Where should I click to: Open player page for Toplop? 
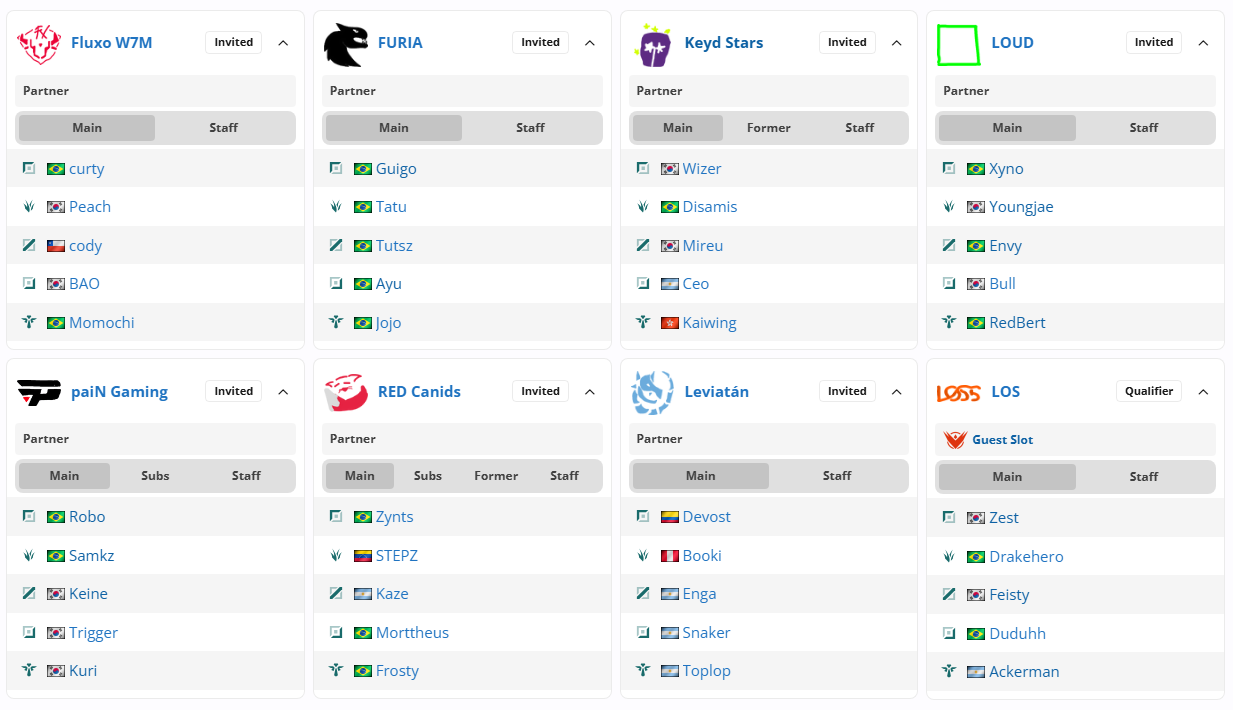[707, 671]
